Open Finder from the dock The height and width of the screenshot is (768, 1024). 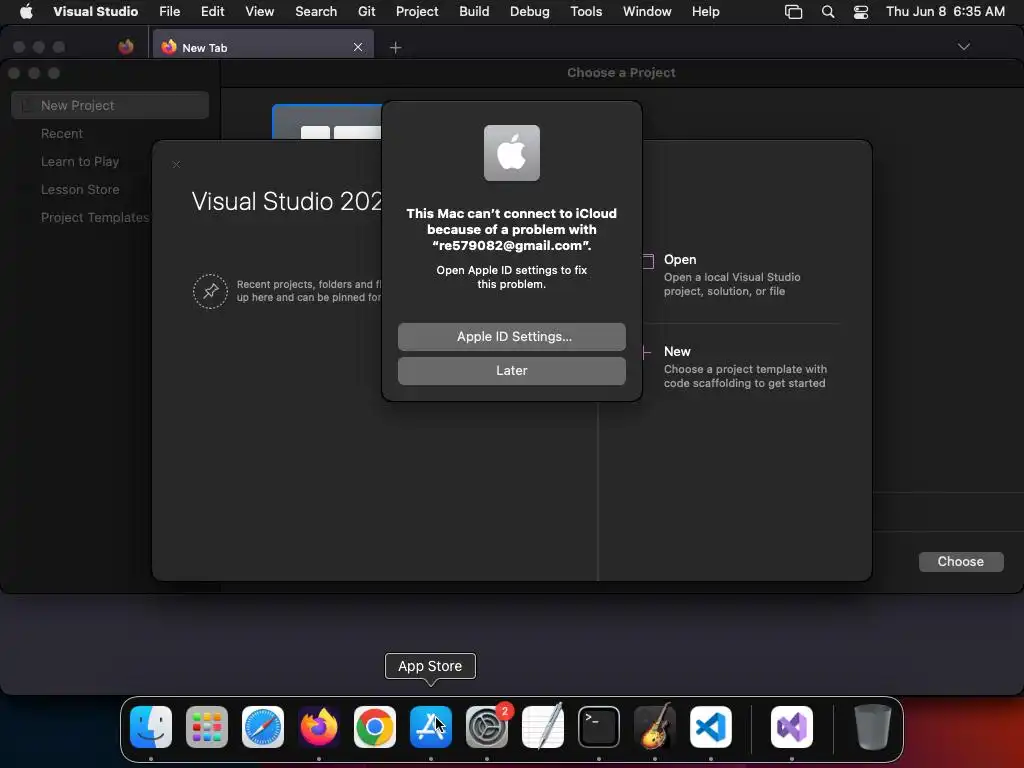pyautogui.click(x=151, y=727)
